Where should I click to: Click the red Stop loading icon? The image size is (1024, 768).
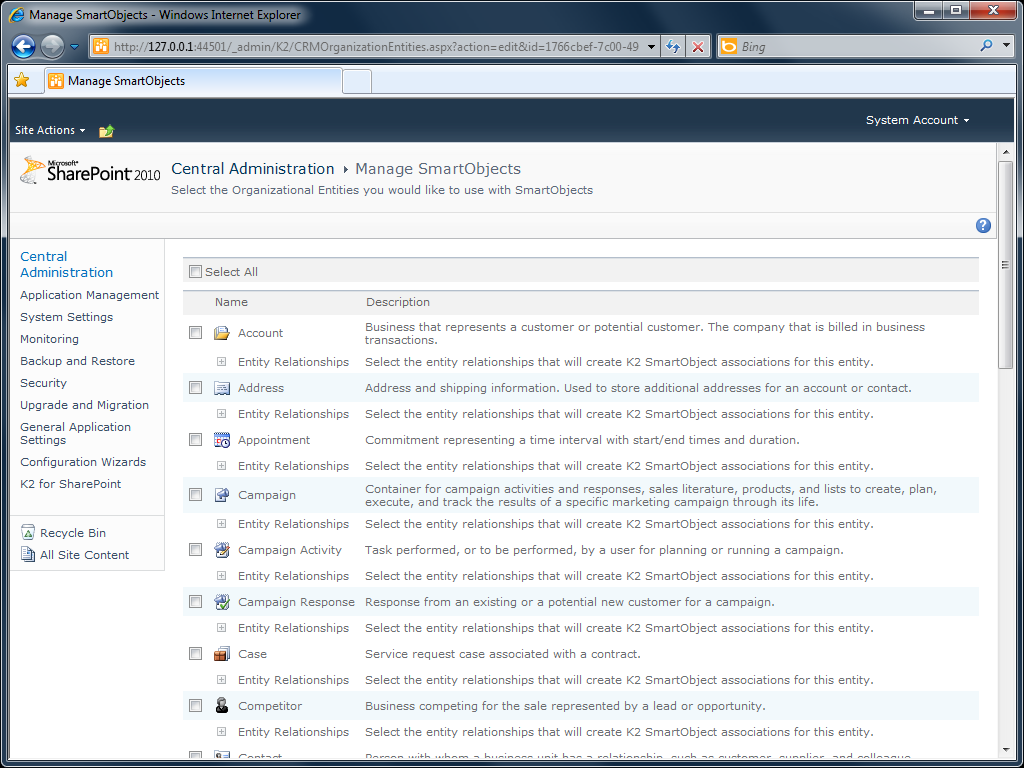[x=698, y=46]
